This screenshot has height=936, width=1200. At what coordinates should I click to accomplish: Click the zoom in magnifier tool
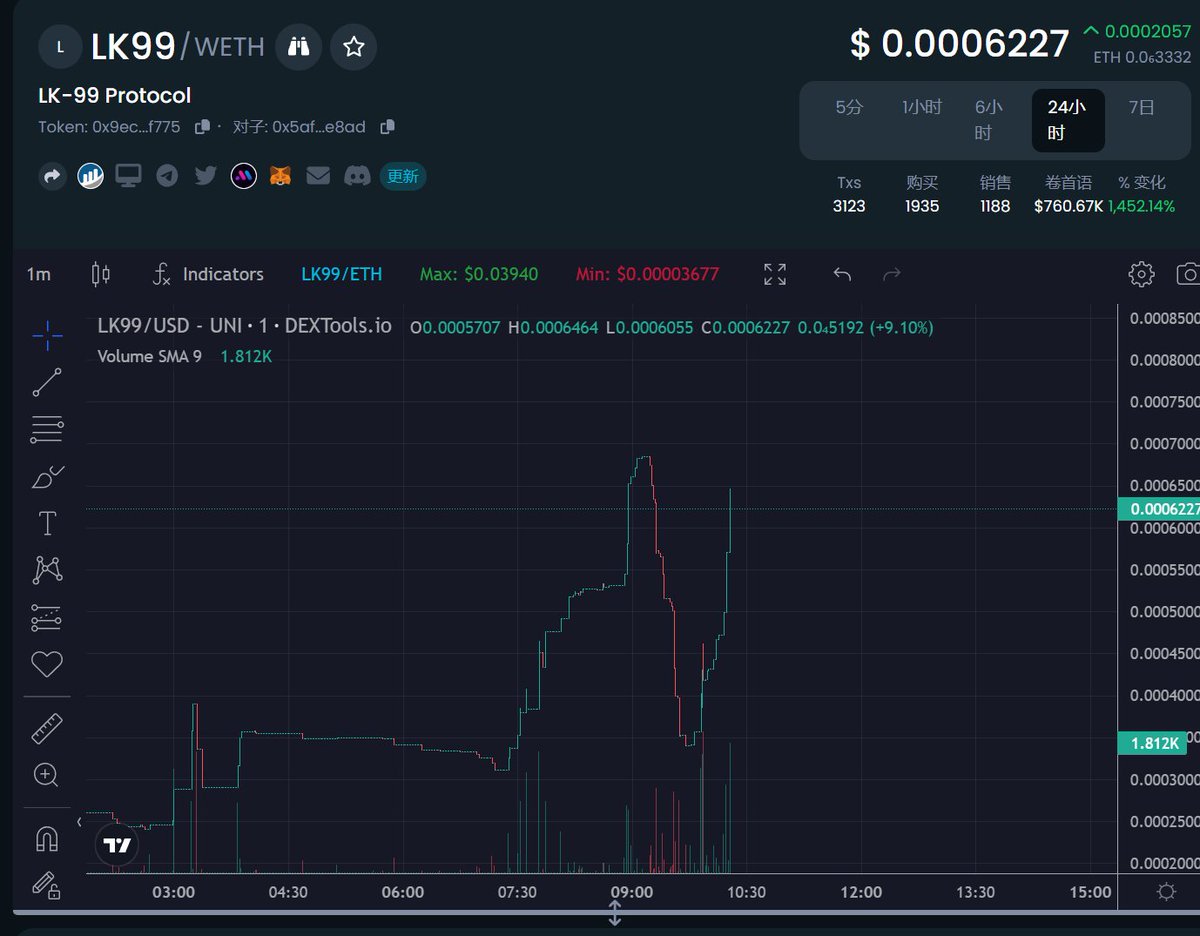coord(47,775)
